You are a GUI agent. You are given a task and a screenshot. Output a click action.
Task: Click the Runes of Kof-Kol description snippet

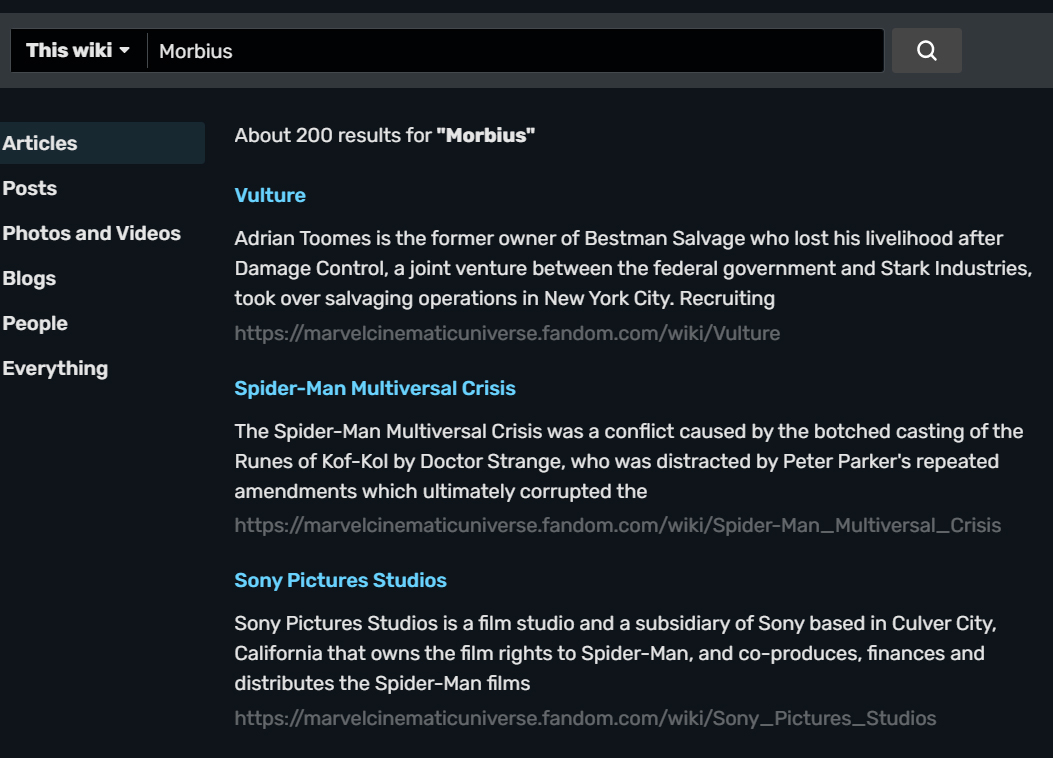(x=629, y=461)
